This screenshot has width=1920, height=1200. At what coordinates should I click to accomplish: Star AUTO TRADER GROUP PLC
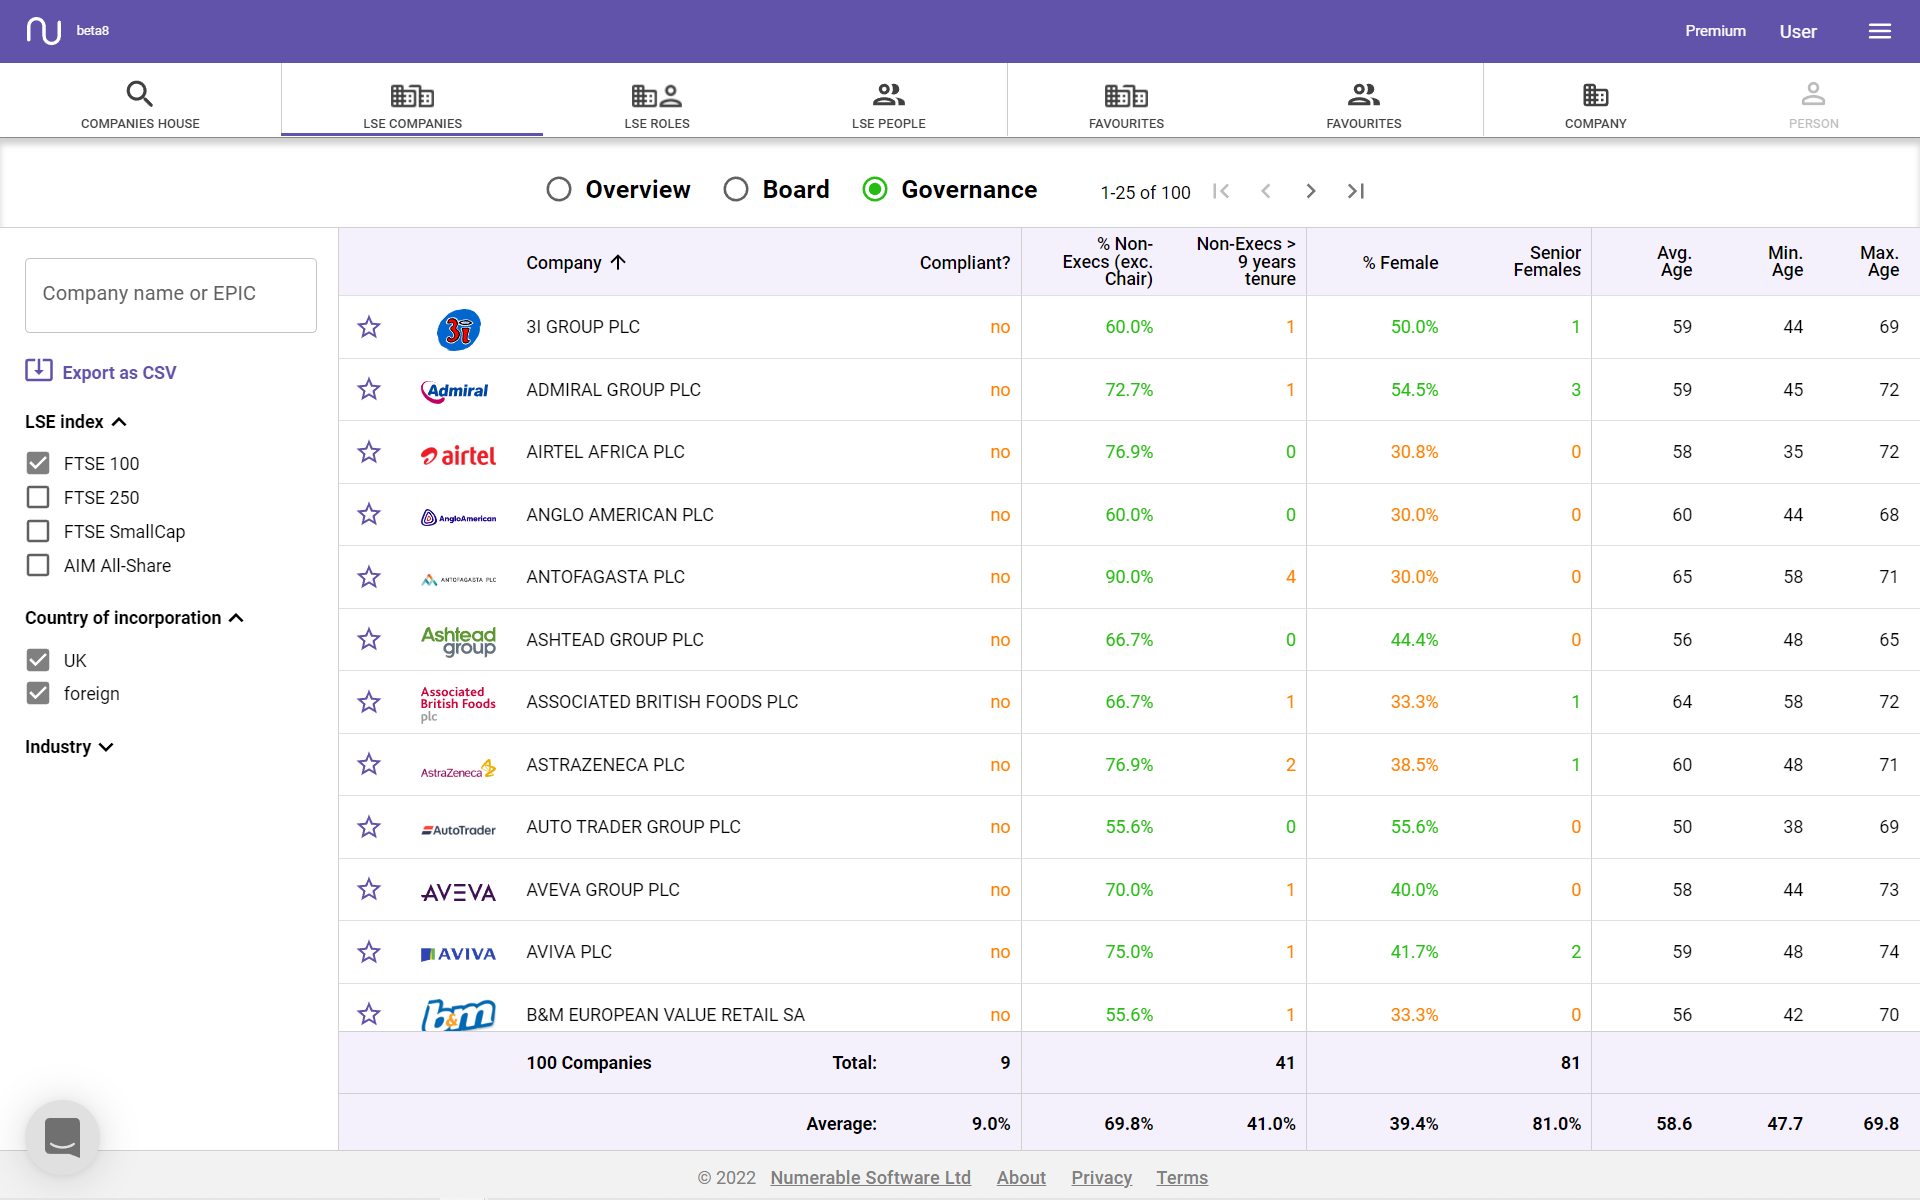(x=369, y=827)
